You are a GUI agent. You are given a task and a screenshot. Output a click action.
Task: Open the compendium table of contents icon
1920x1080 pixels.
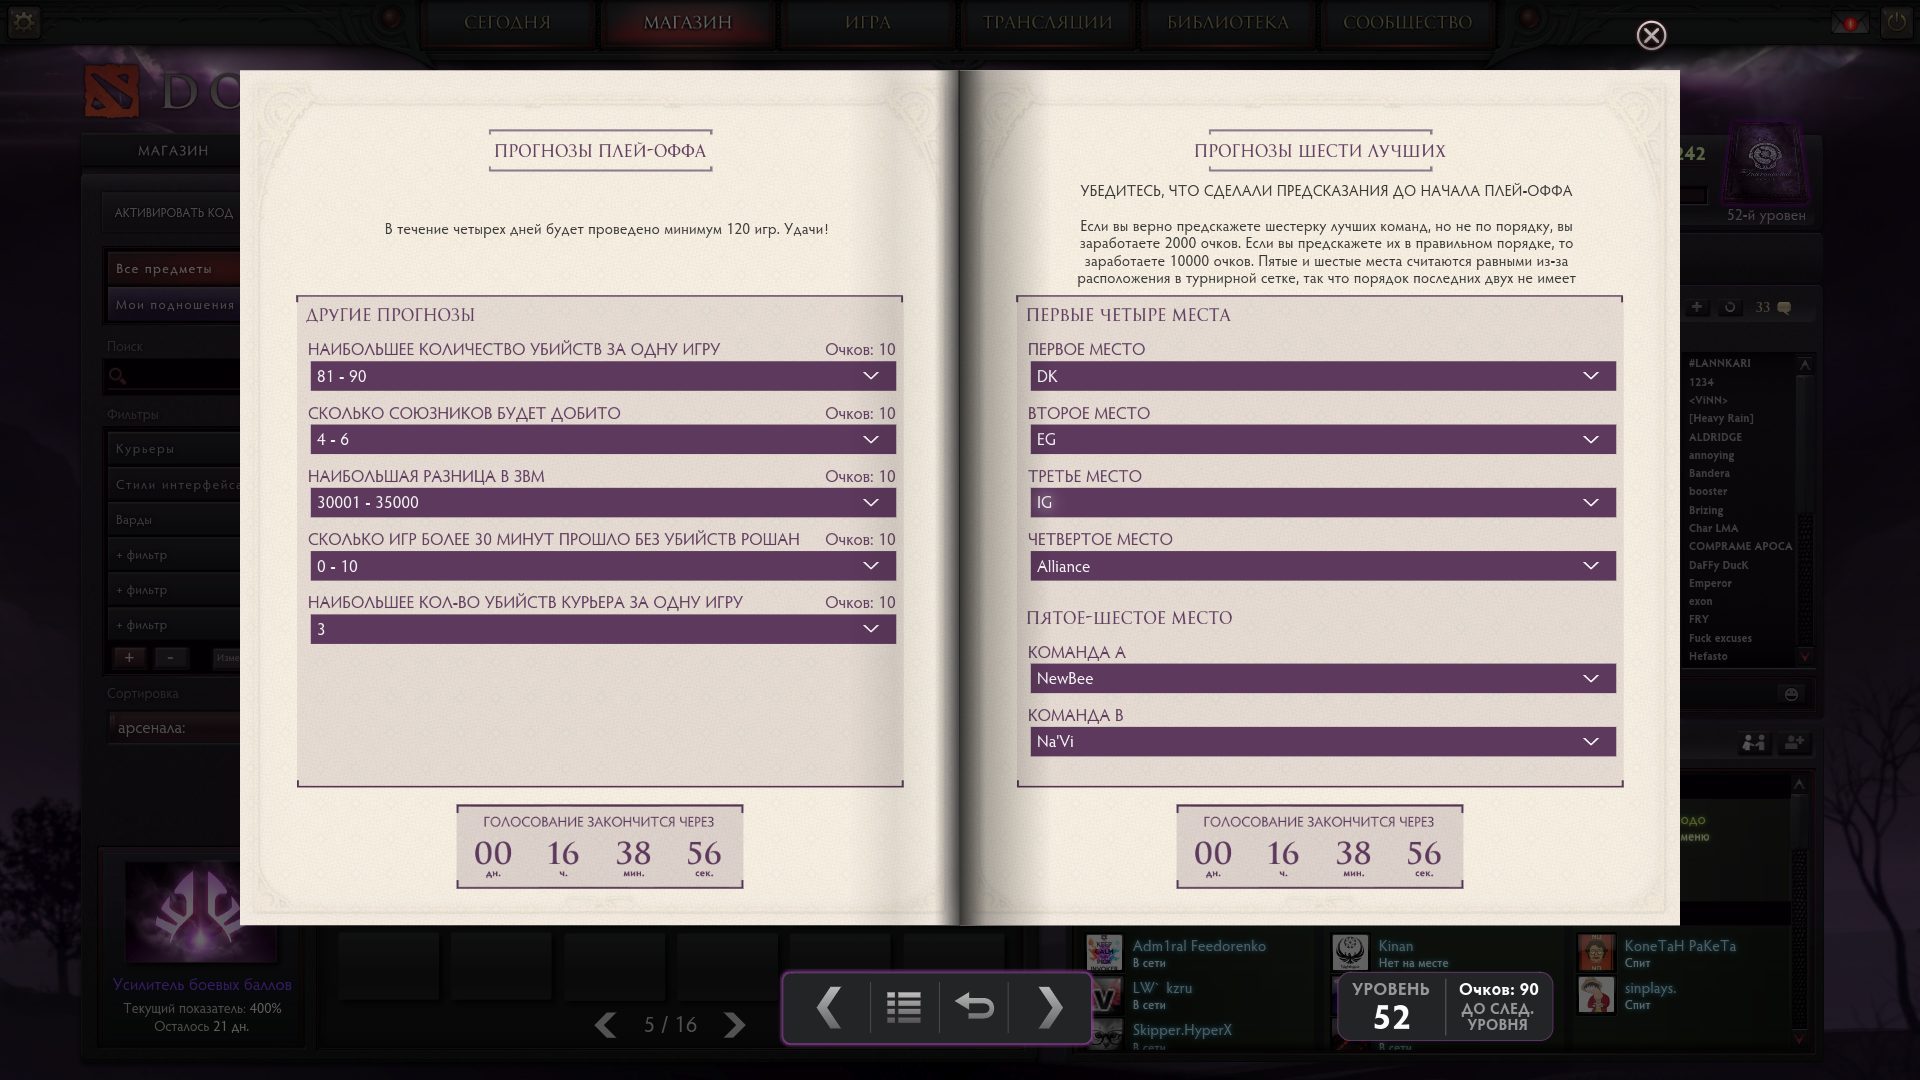[x=903, y=1007]
